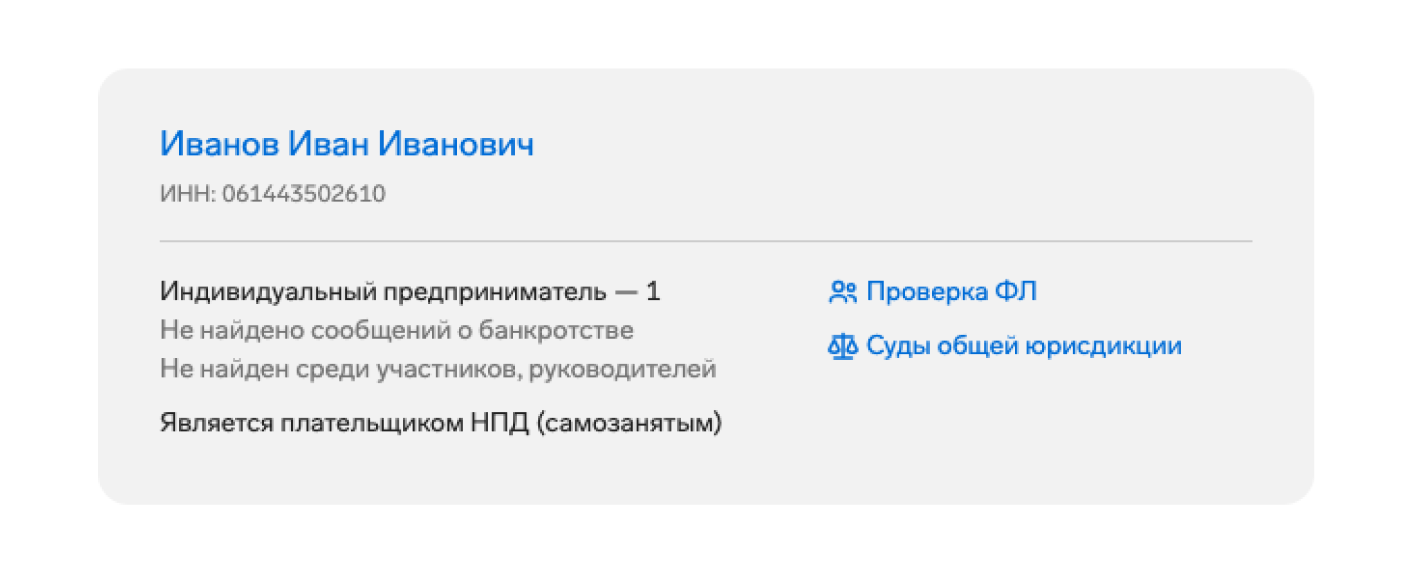Open the Иванов Иван Иванович profile link

point(346,145)
